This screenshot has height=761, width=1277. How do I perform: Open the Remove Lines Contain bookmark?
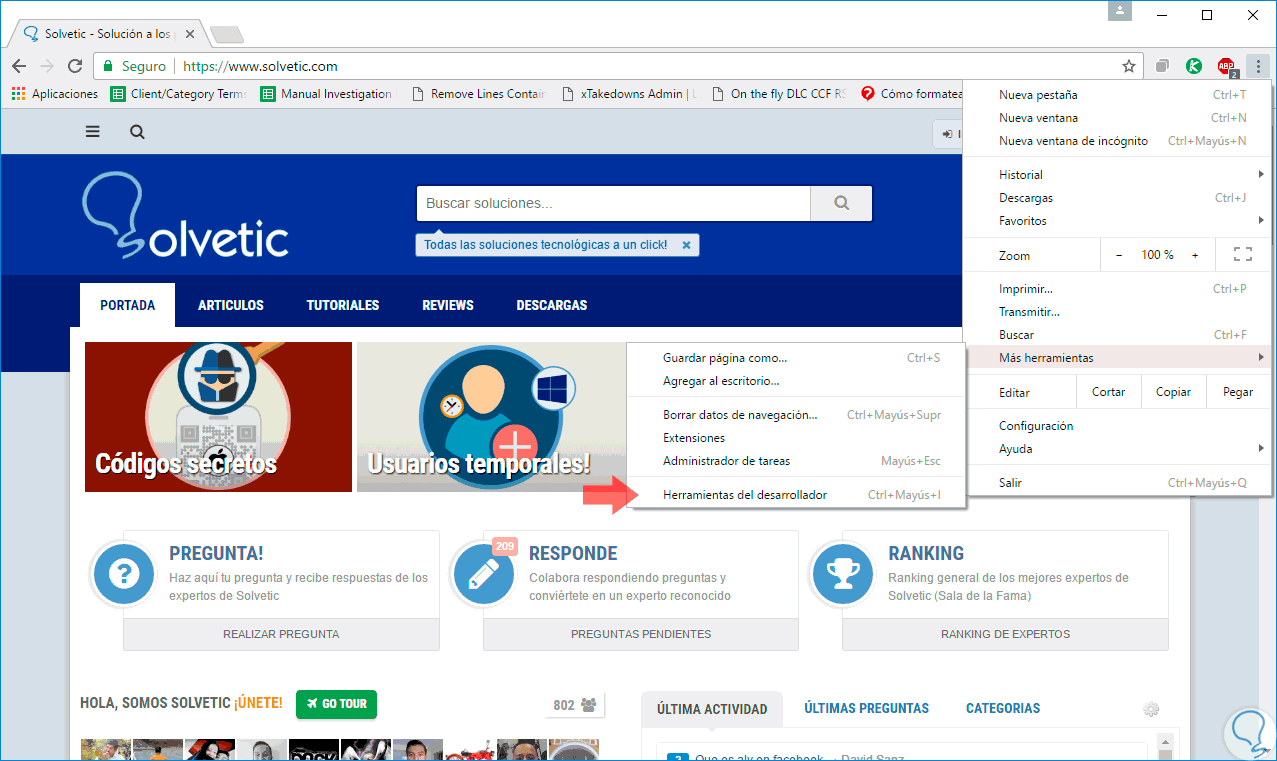click(x=479, y=94)
